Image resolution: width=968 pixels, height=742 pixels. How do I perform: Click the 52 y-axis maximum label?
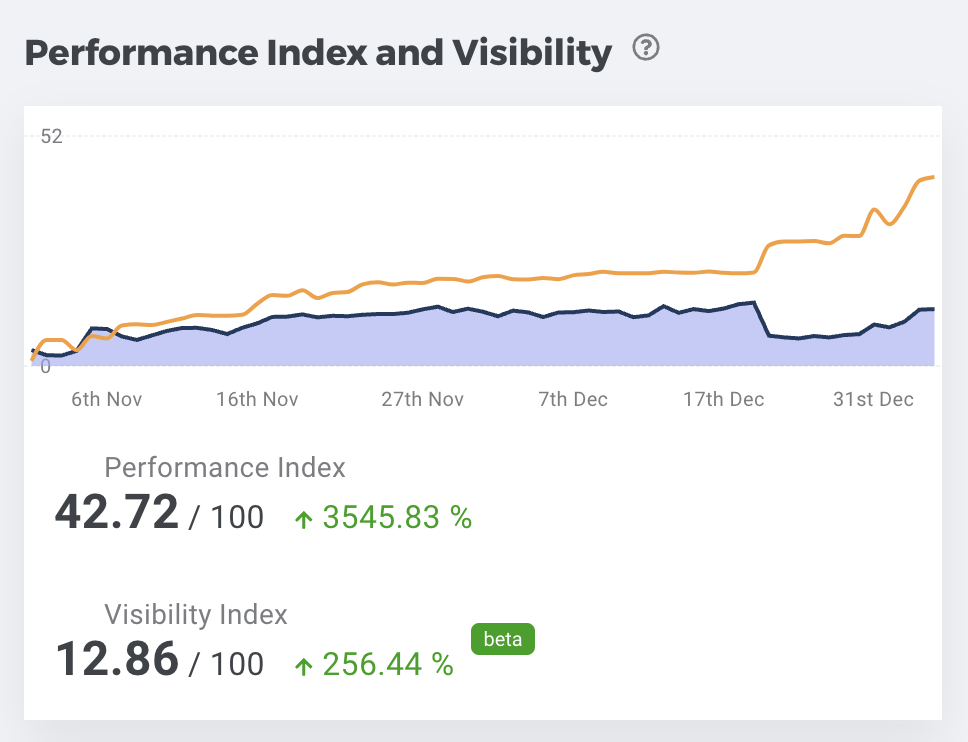pyautogui.click(x=51, y=136)
